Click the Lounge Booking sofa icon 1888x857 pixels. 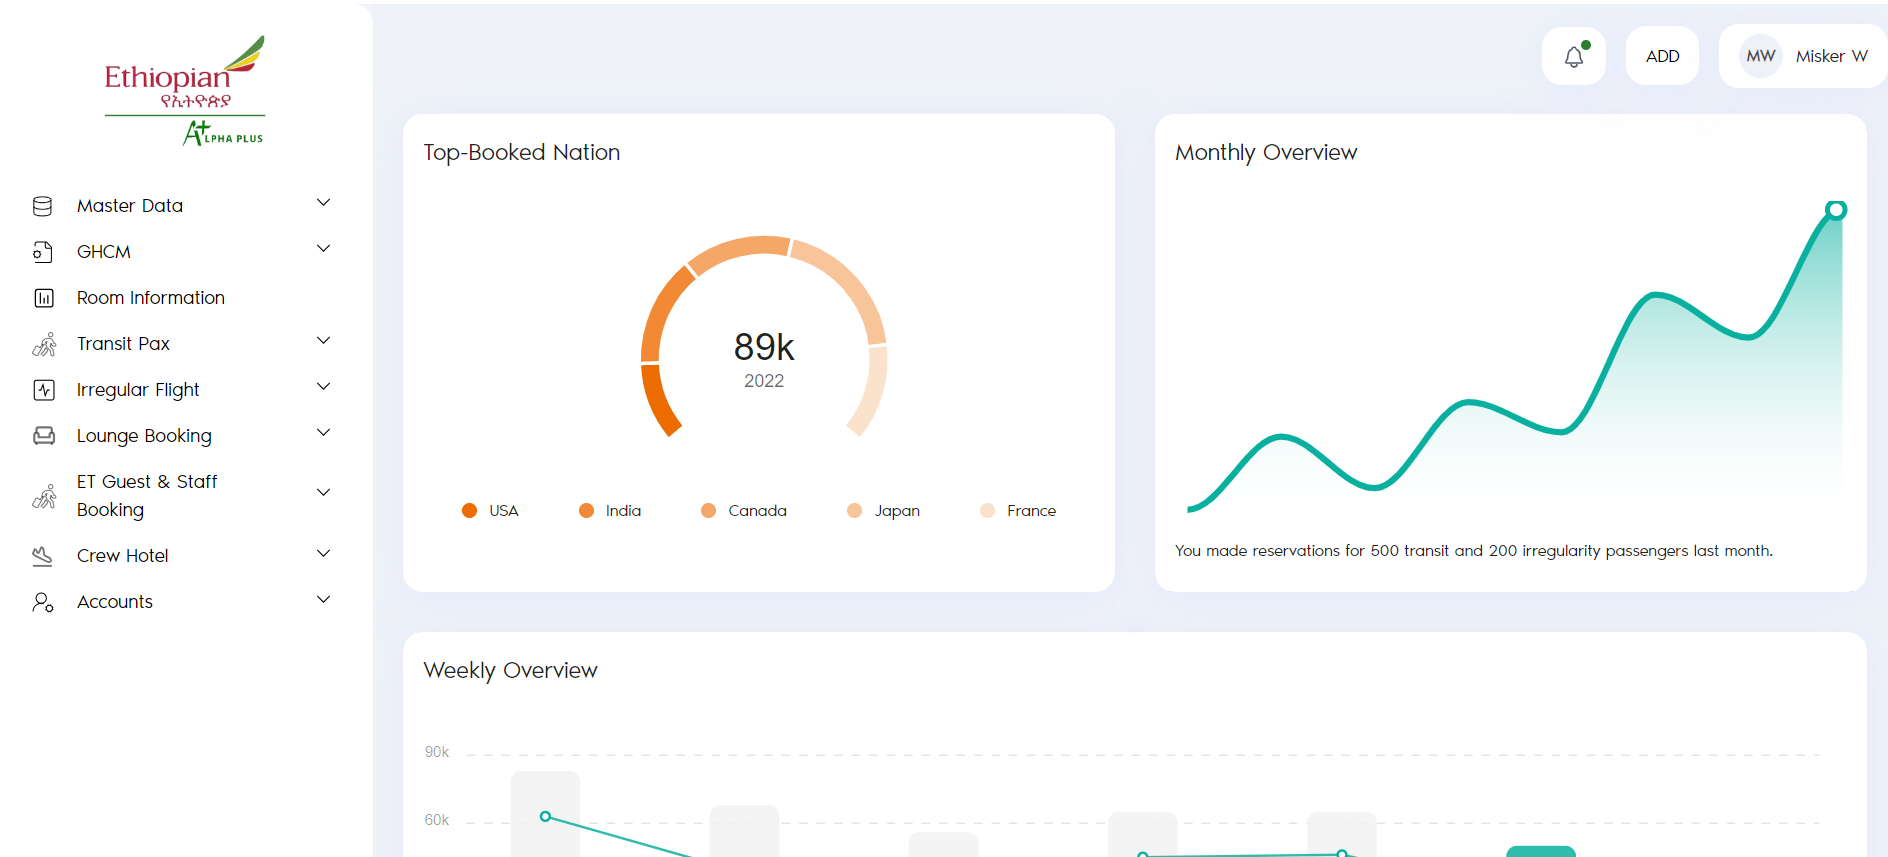tap(44, 436)
